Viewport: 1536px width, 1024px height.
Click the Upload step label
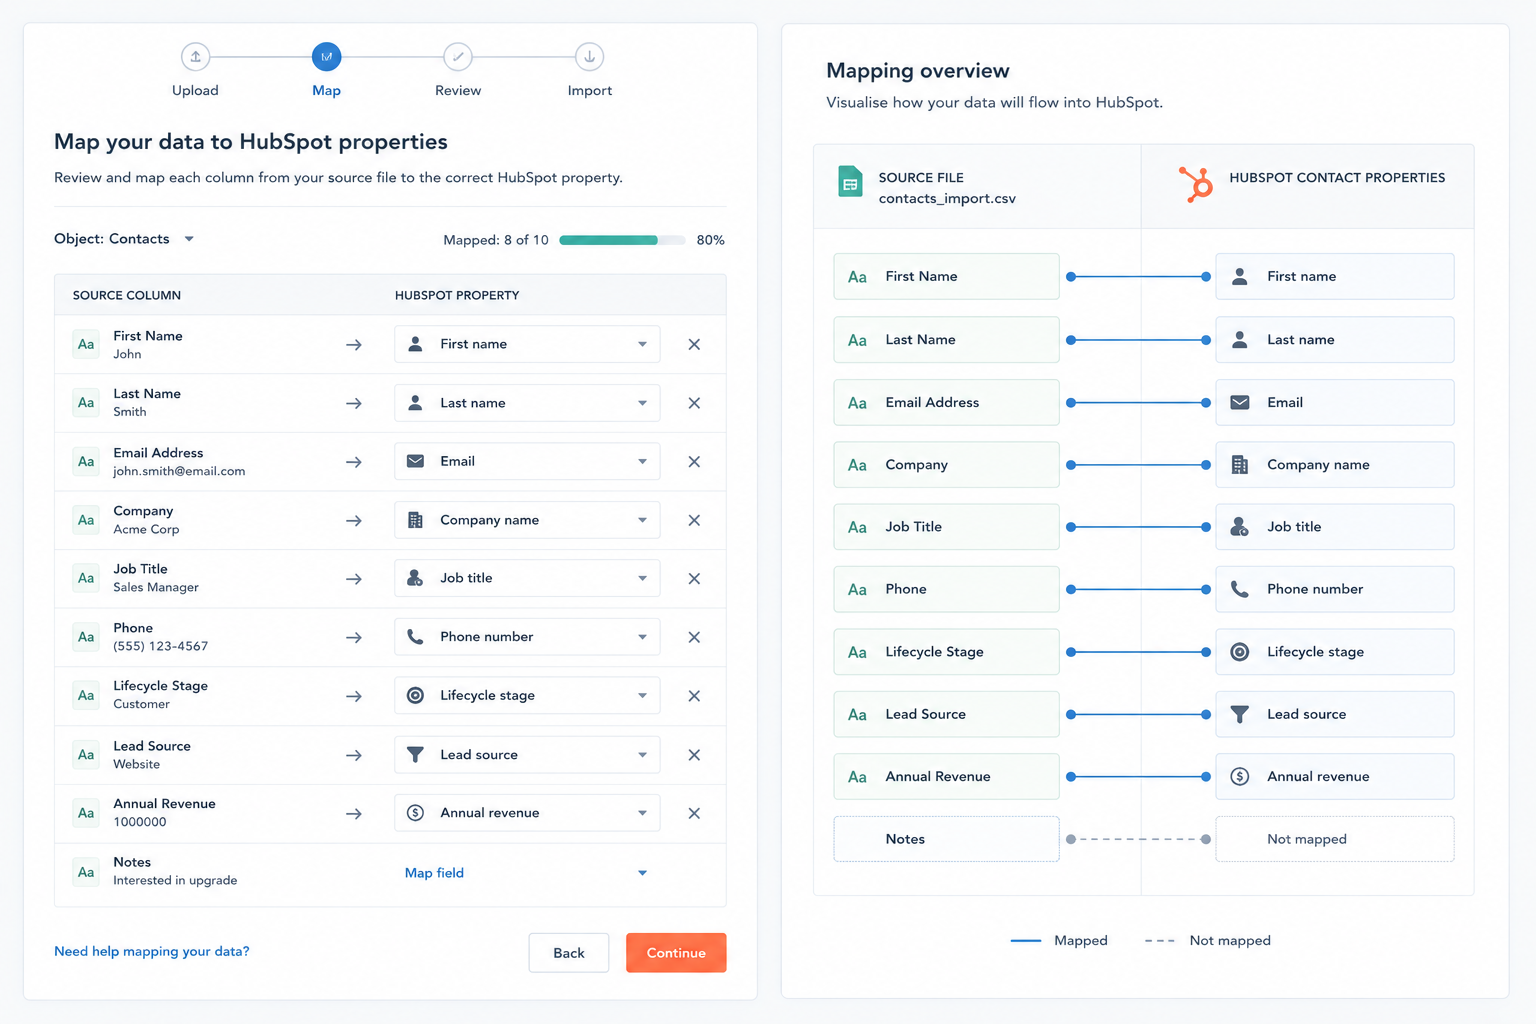point(195,90)
